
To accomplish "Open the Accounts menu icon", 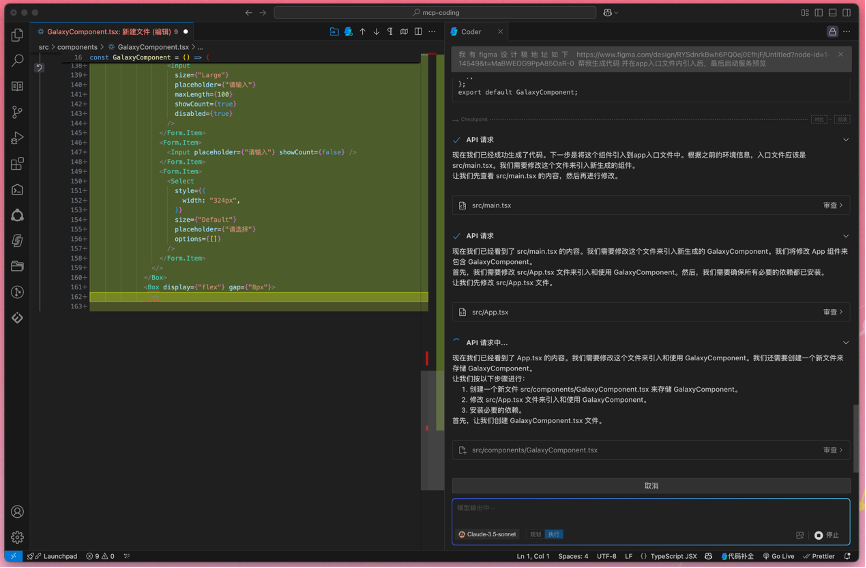I will (17, 512).
